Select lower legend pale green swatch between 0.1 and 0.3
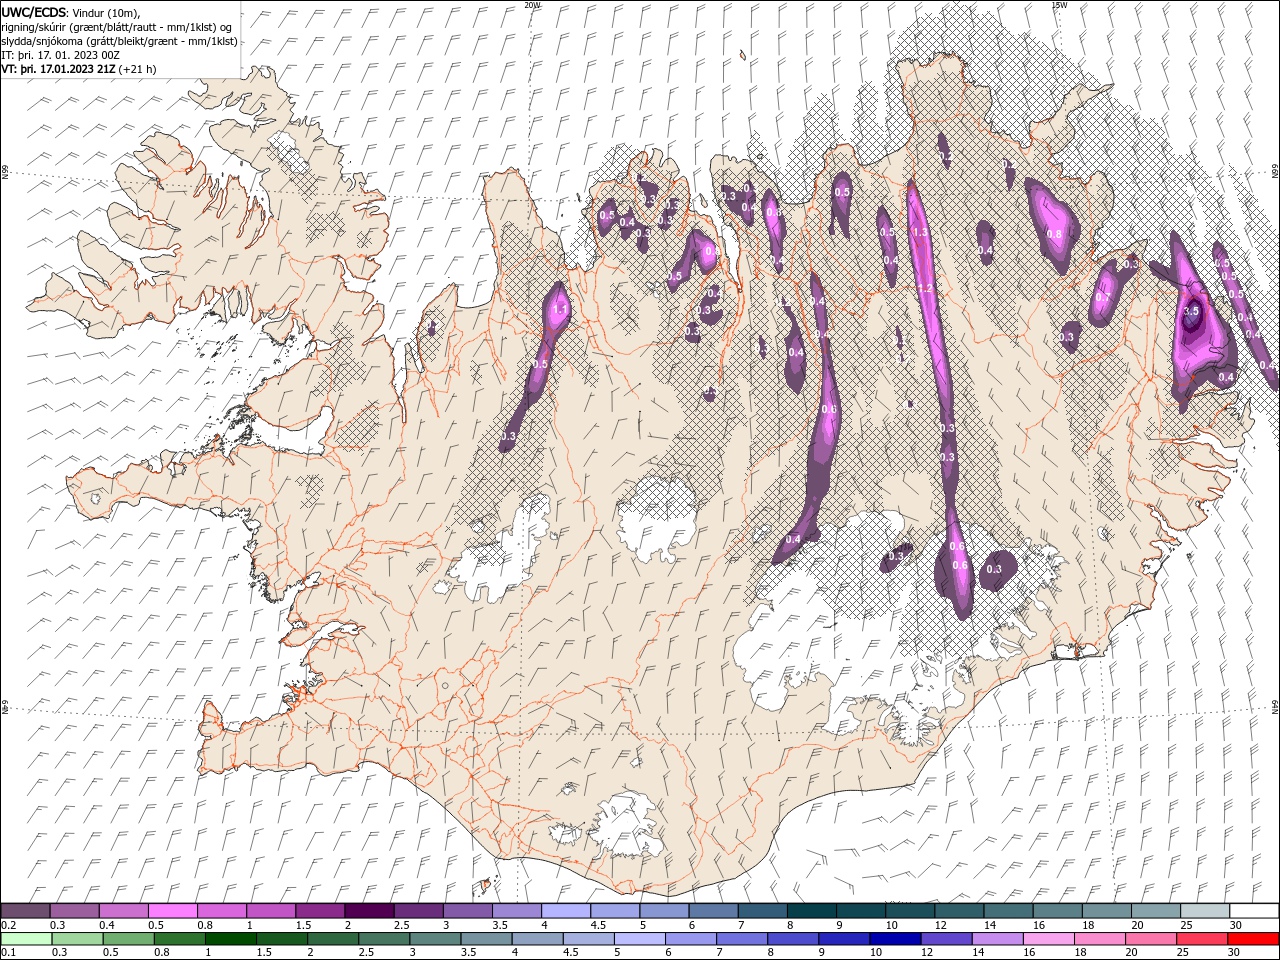 (x=25, y=939)
